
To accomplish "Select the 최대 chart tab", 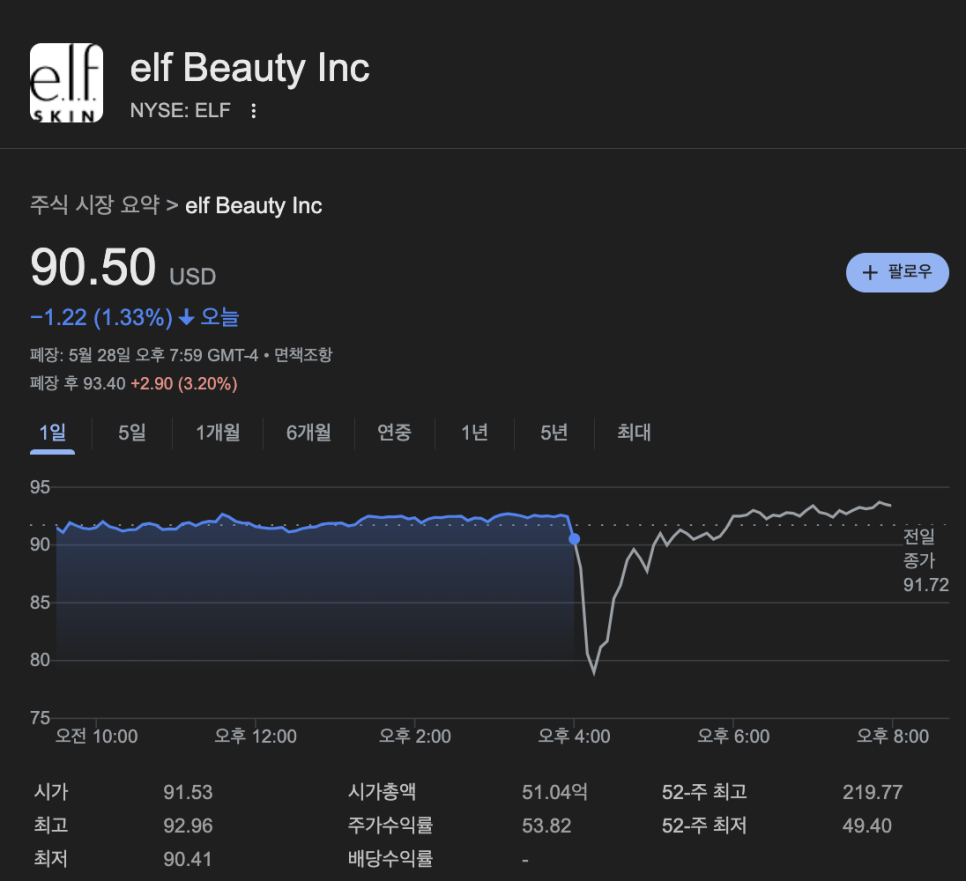I will coord(634,432).
